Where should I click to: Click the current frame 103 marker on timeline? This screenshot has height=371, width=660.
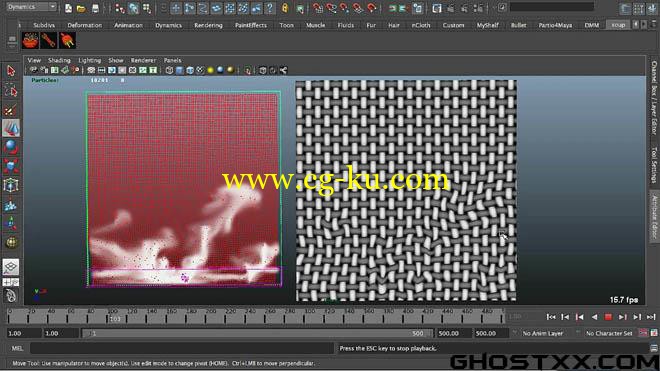114,319
